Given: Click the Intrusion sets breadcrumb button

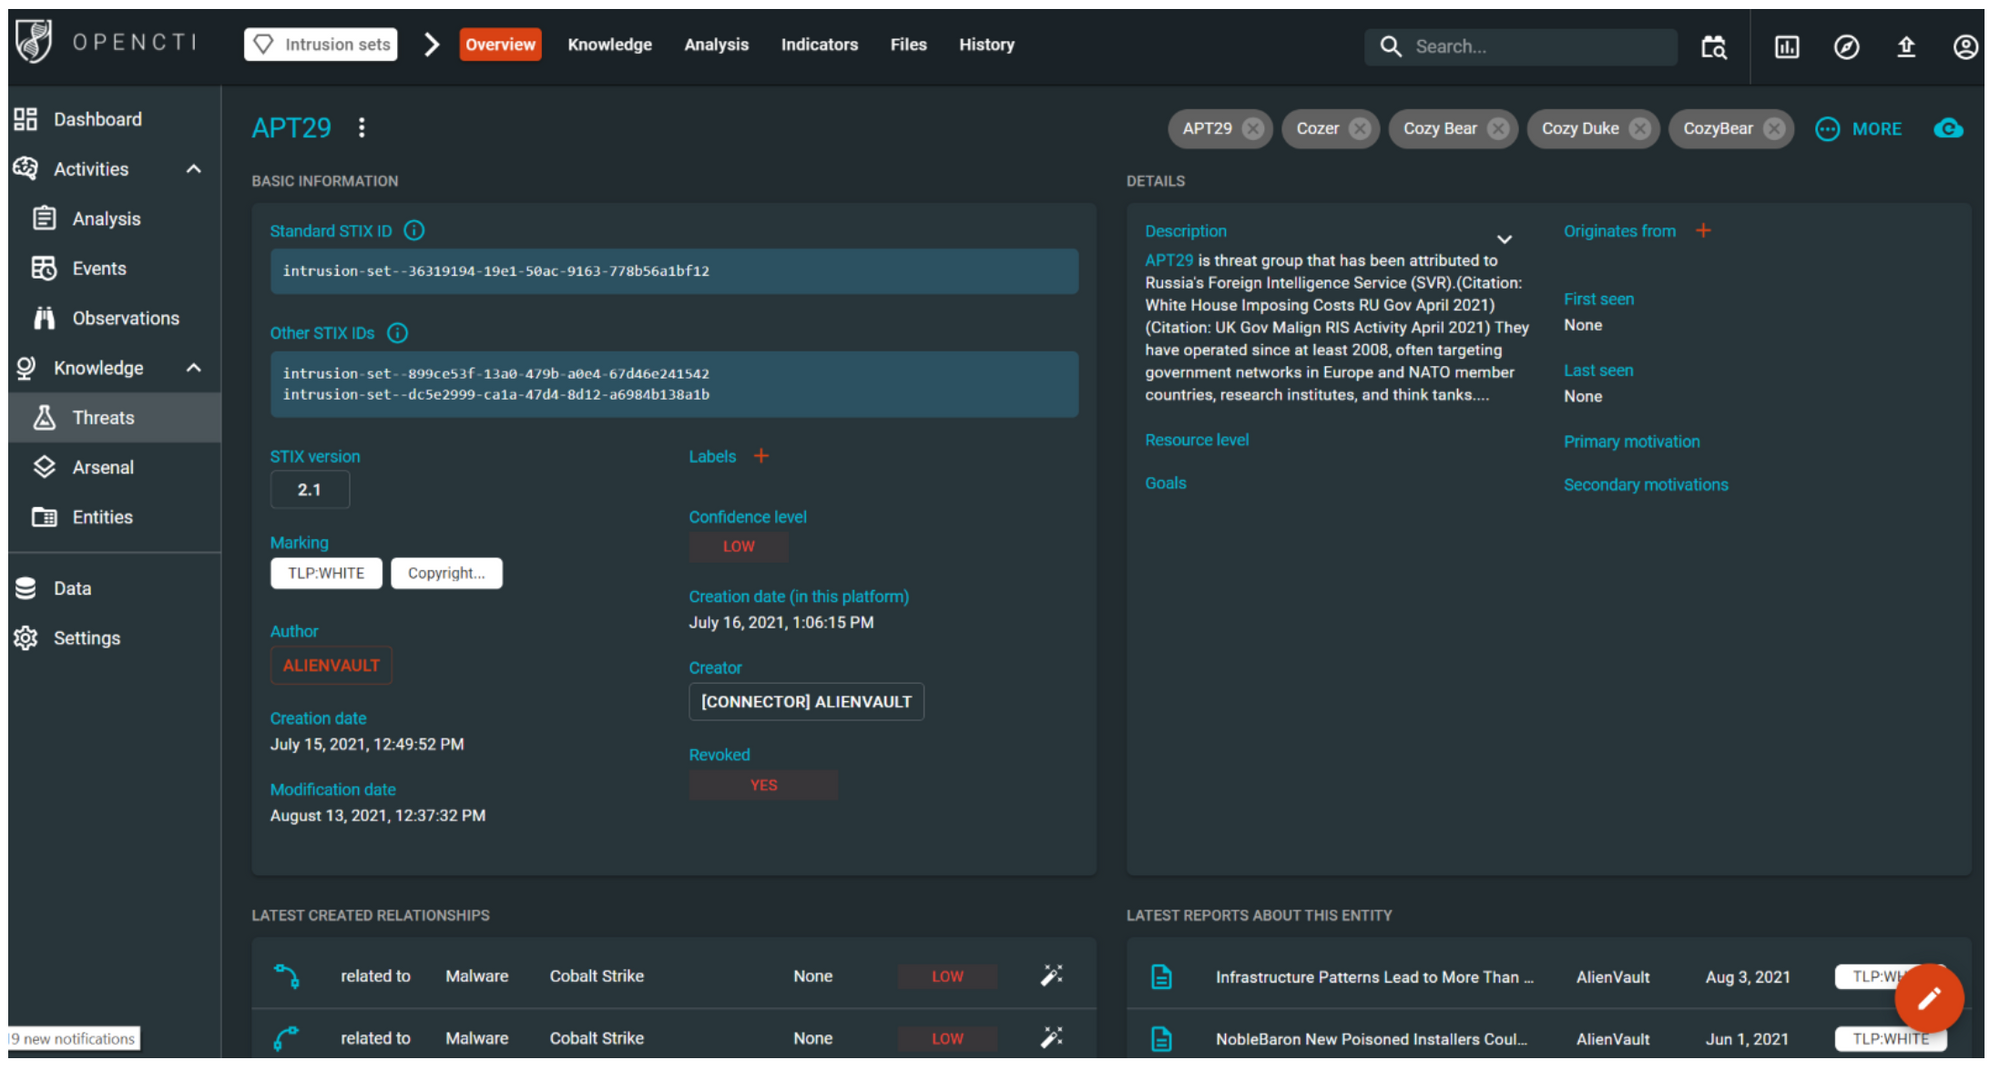Looking at the screenshot, I should 321,44.
